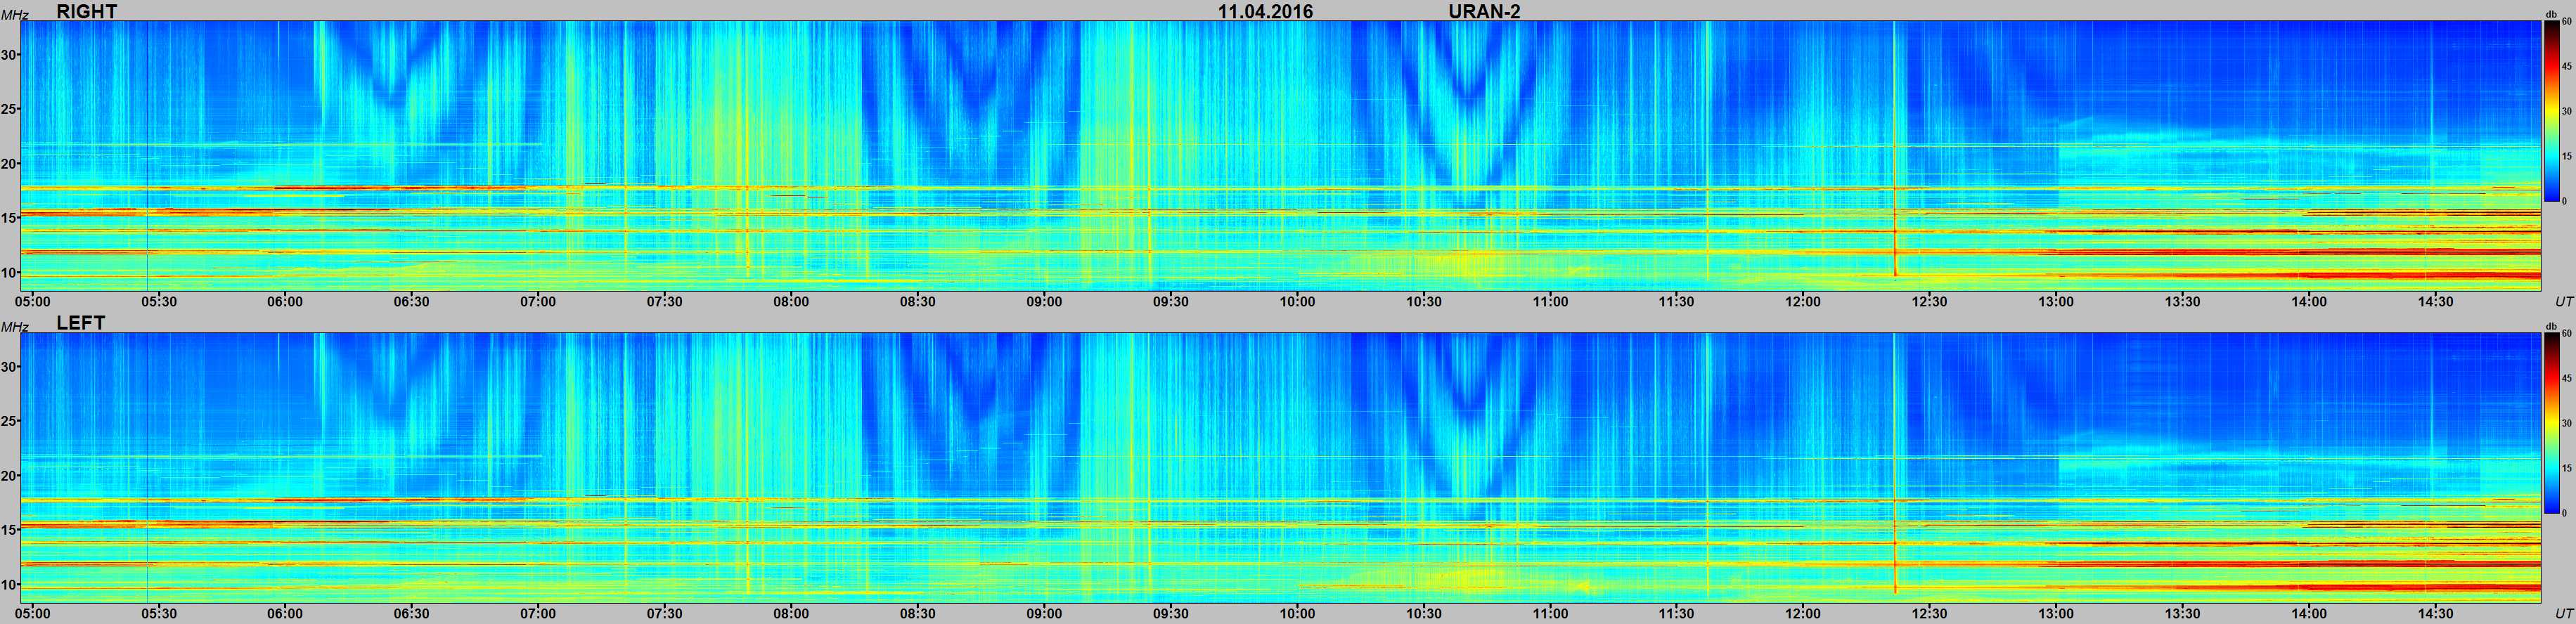Click the 09:00 time tick under LEFT panel
This screenshot has width=2576, height=624.
click(x=1044, y=613)
